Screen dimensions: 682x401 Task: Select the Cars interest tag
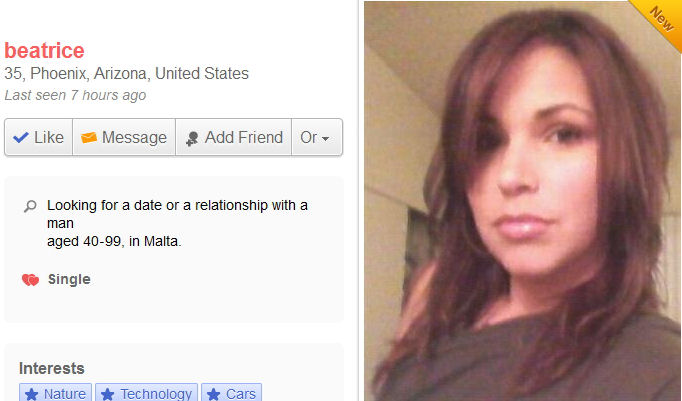(x=231, y=393)
